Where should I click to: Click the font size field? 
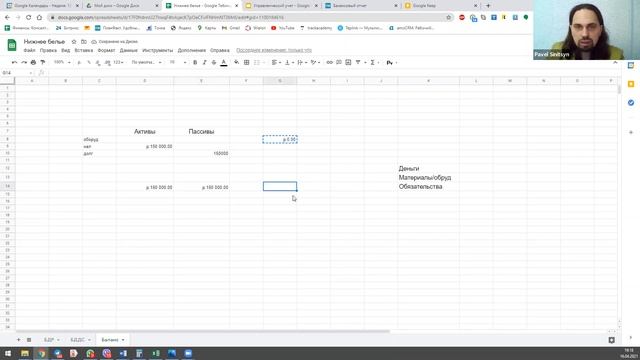tap(173, 62)
